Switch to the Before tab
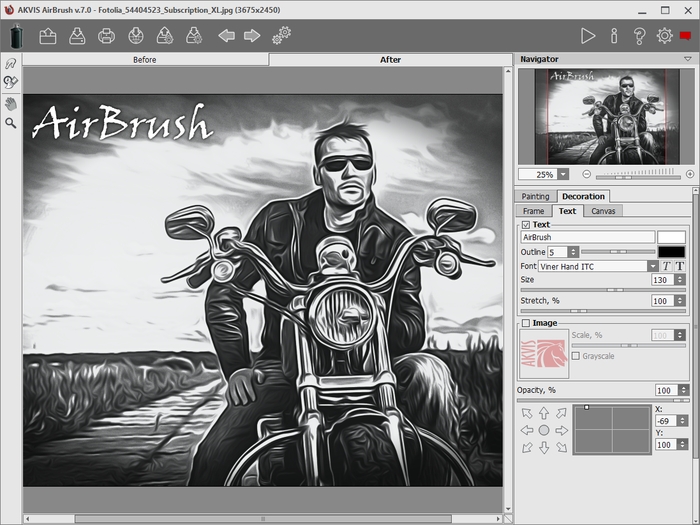The width and height of the screenshot is (700, 525). point(145,59)
